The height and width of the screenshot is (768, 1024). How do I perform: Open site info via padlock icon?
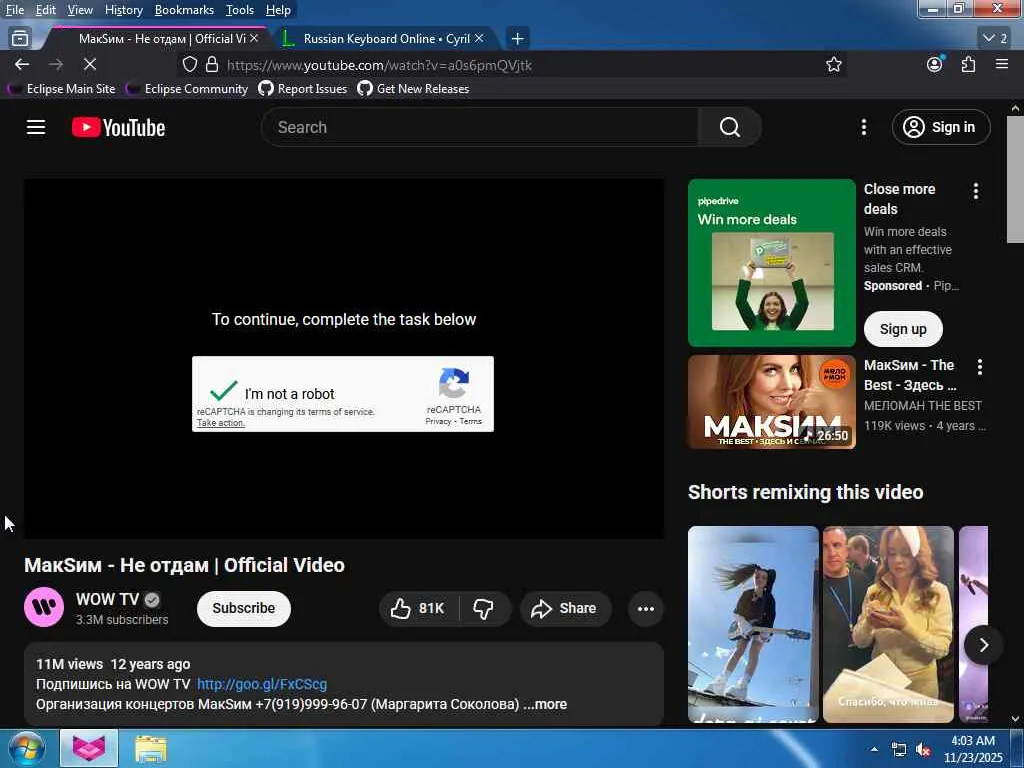212,64
